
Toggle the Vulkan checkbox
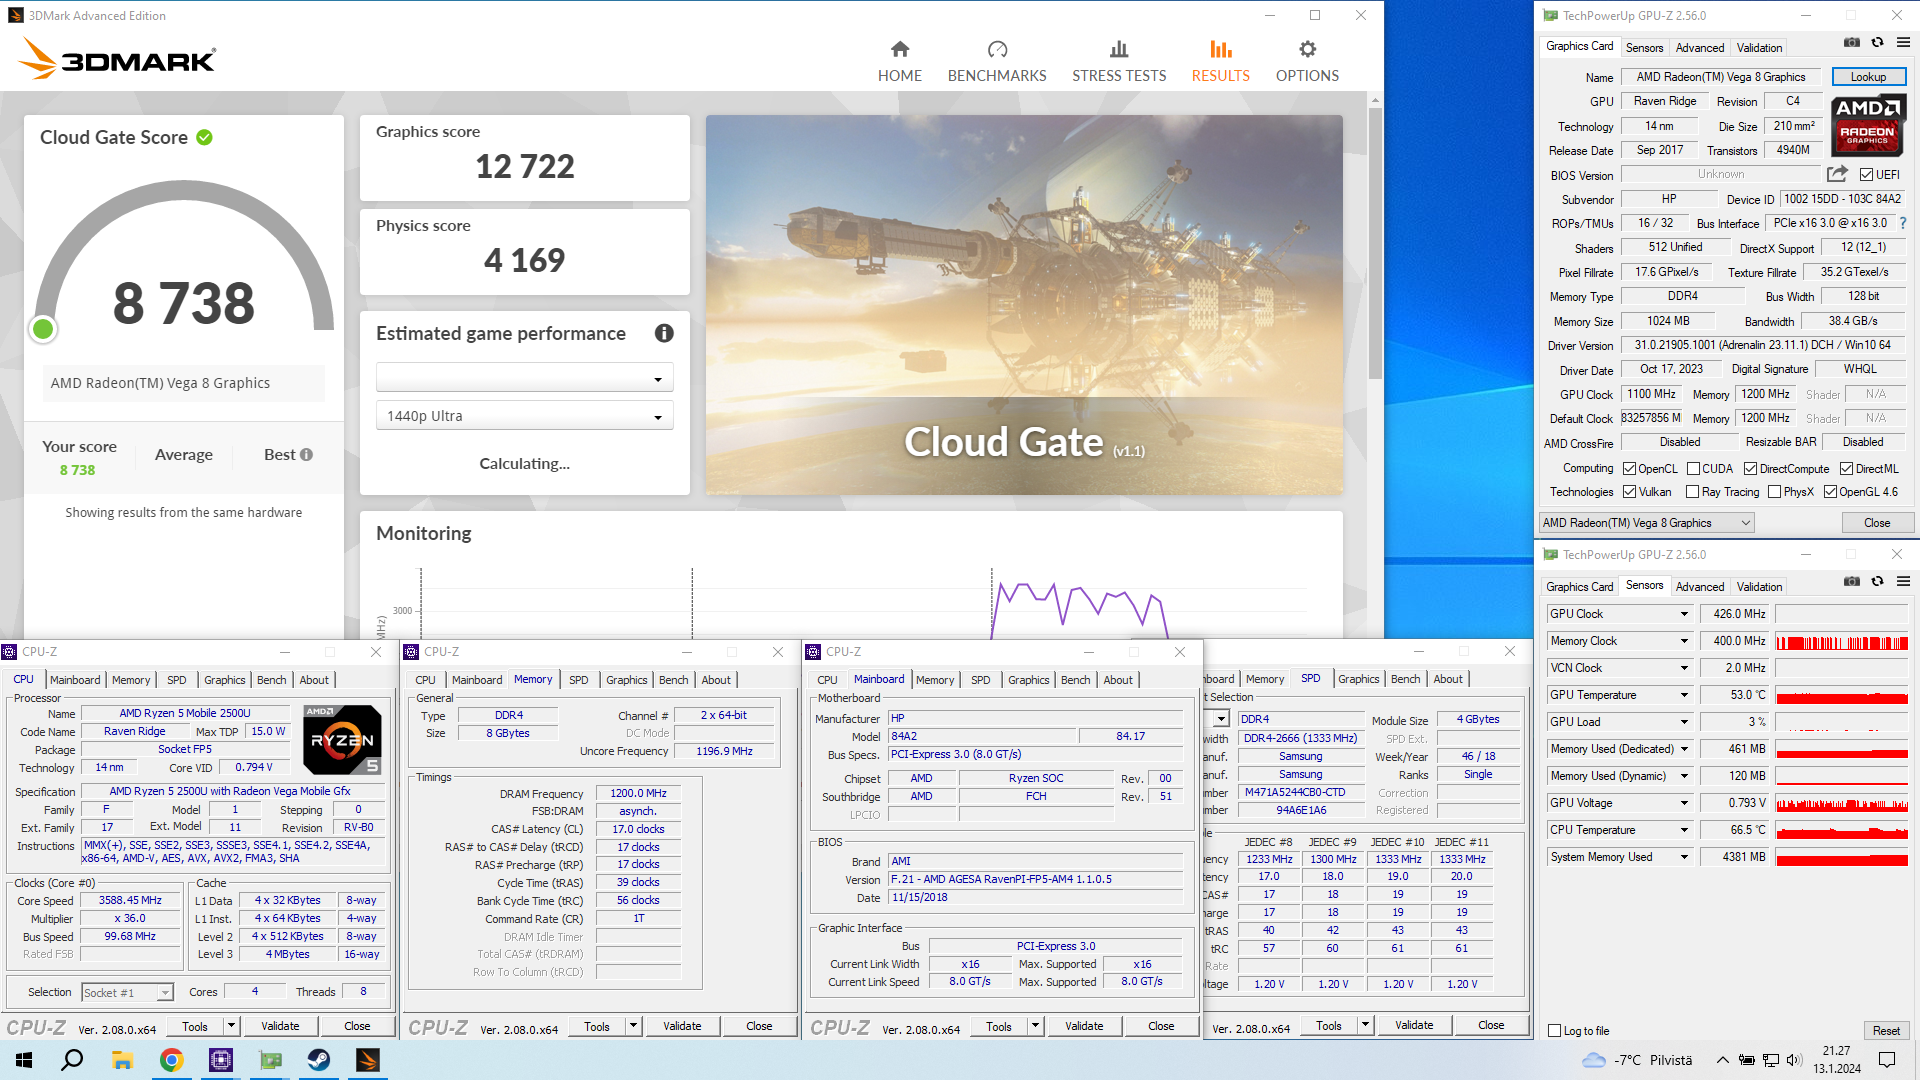(1629, 492)
